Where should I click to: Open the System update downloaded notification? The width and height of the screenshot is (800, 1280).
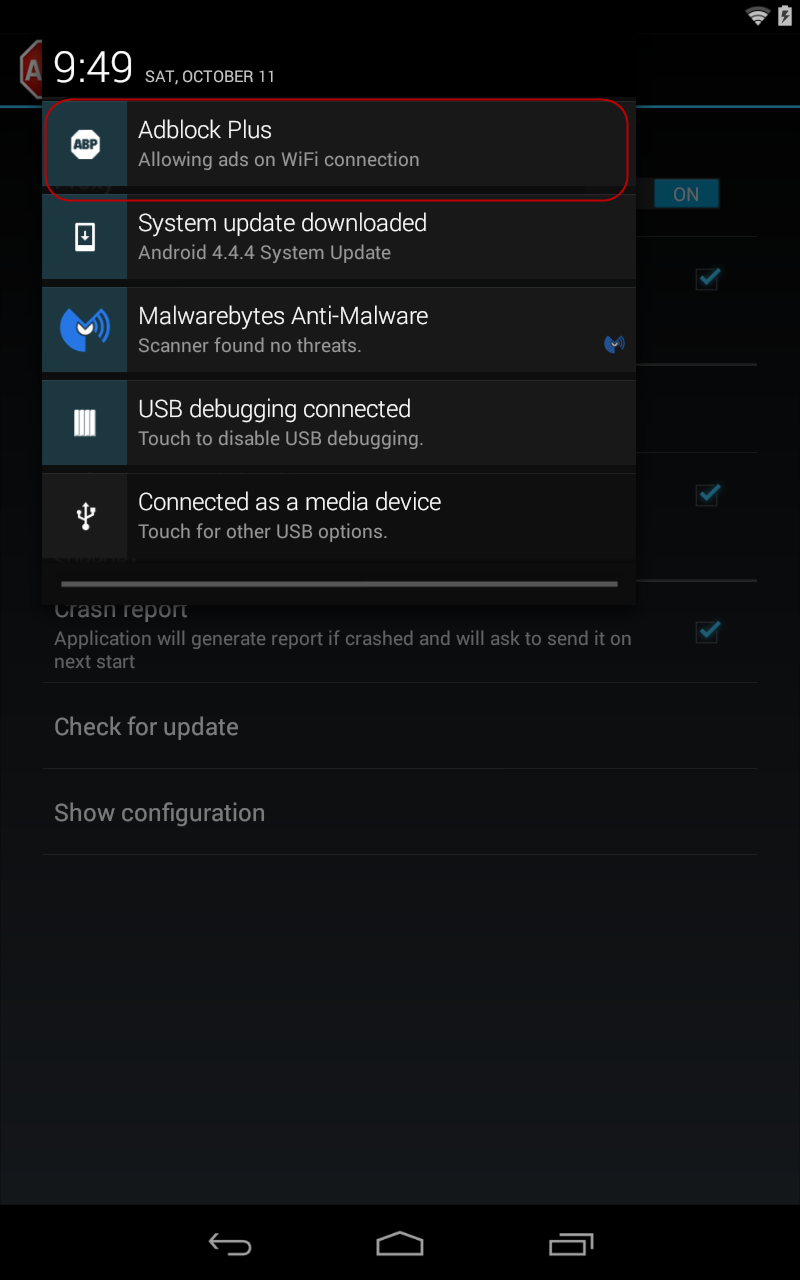[338, 237]
